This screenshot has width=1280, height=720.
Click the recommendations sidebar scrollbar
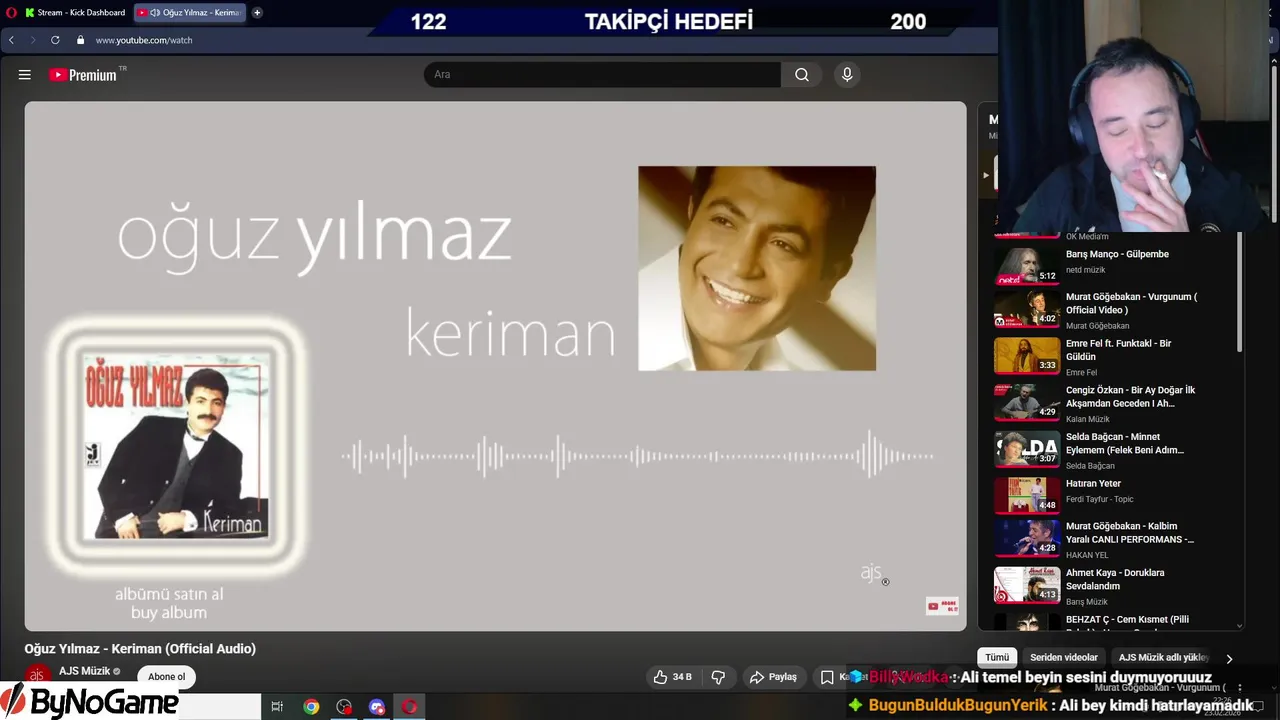(1240, 292)
